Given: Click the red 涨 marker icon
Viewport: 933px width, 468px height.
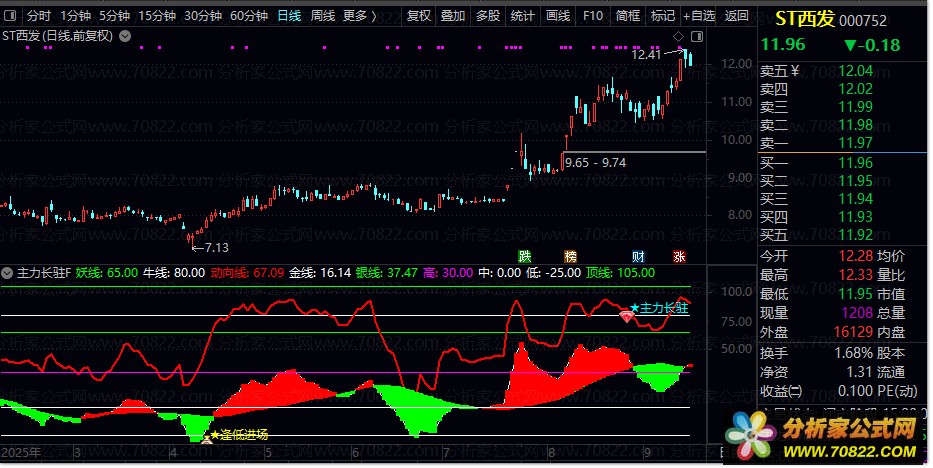Looking at the screenshot, I should 680,257.
